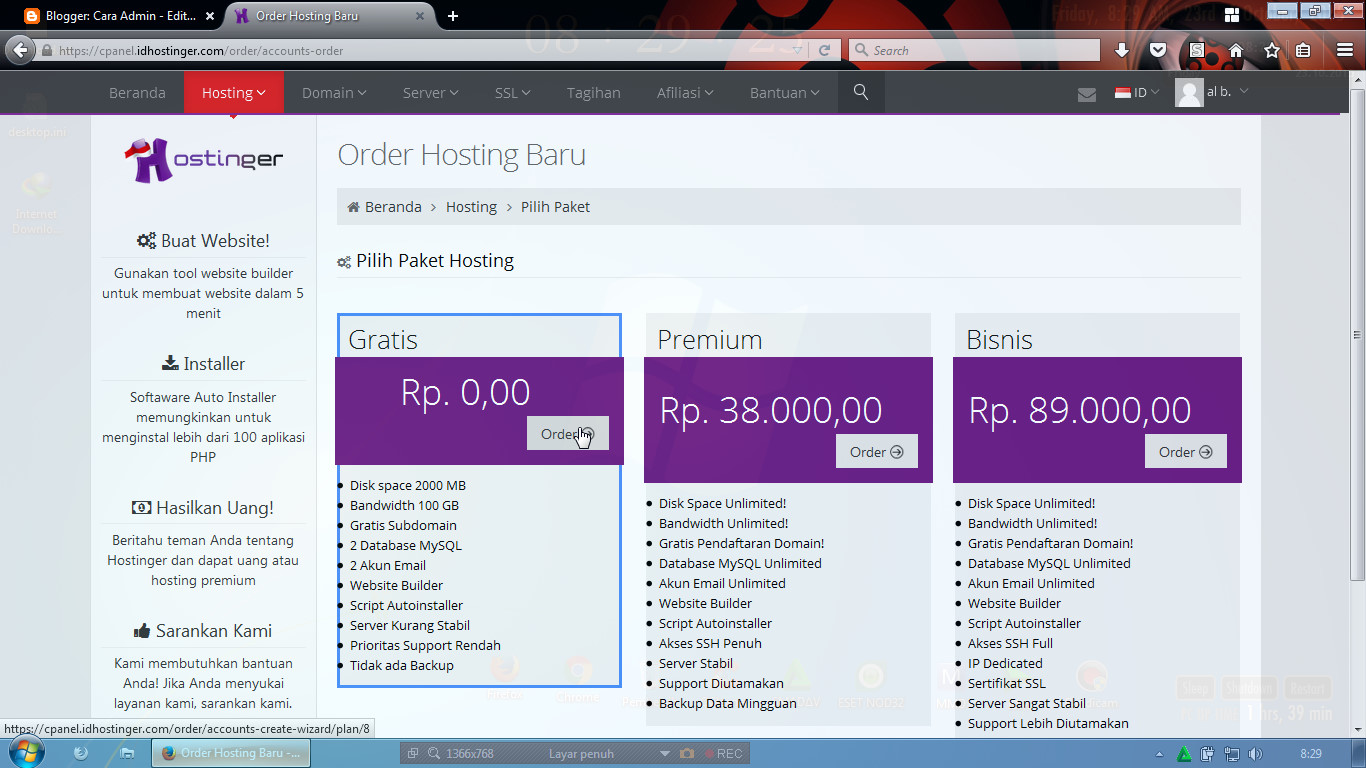Expand the Domain dropdown menu
Screen dimensions: 1366x768
334,92
